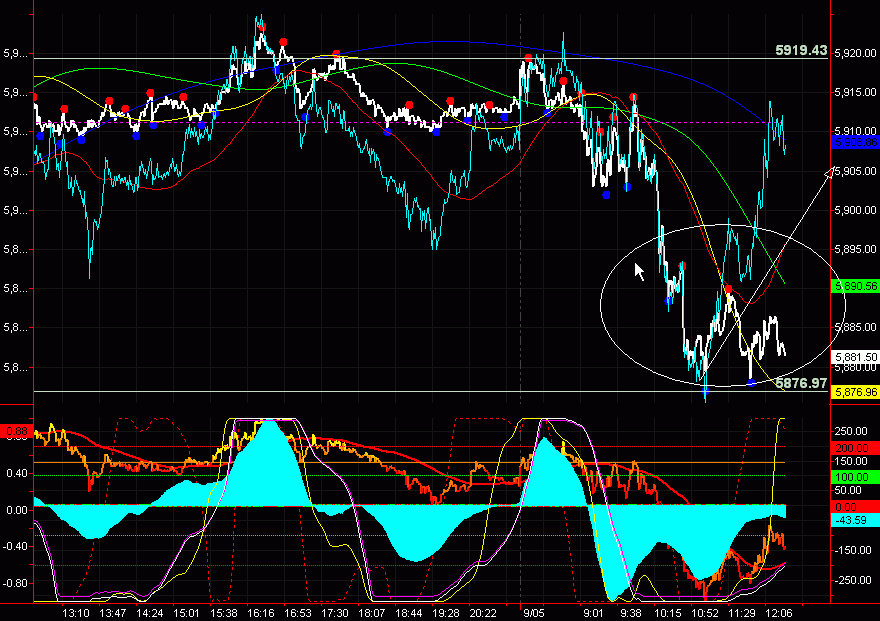
Task: Click the 18:44 time axis label
Action: (x=408, y=613)
